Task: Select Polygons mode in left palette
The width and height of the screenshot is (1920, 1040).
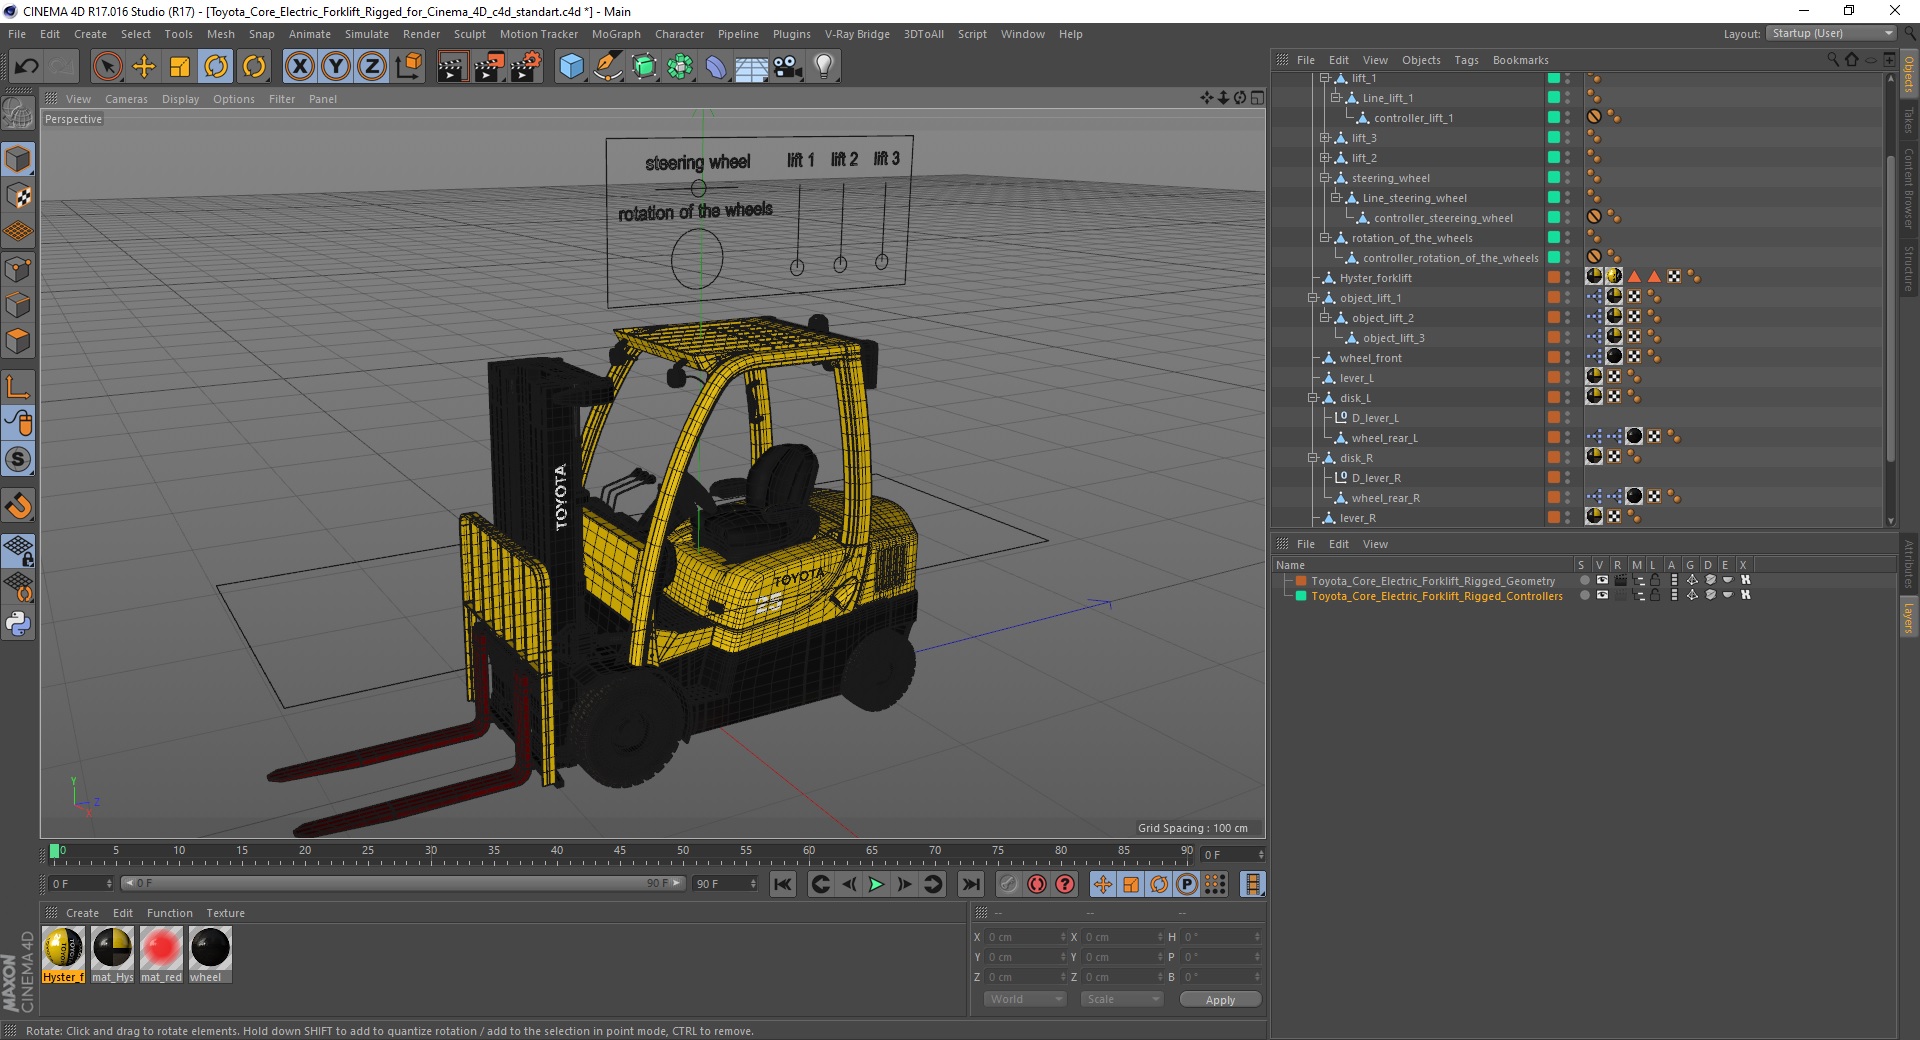Action: click(x=18, y=341)
